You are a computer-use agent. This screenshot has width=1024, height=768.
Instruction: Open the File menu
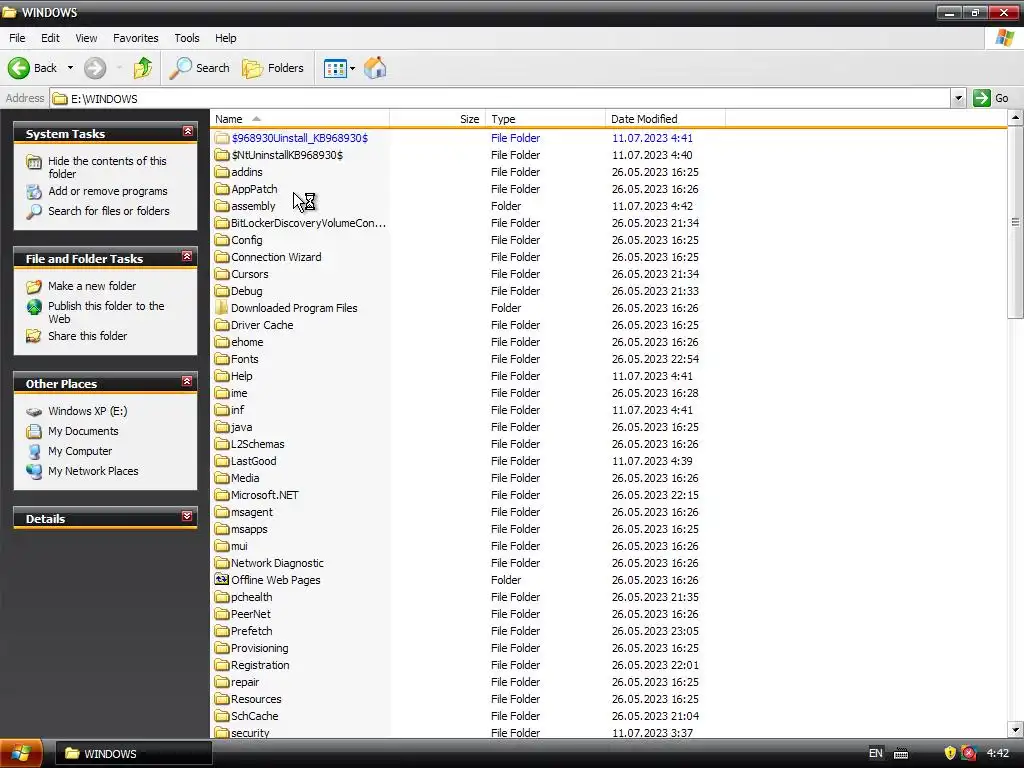[x=17, y=38]
